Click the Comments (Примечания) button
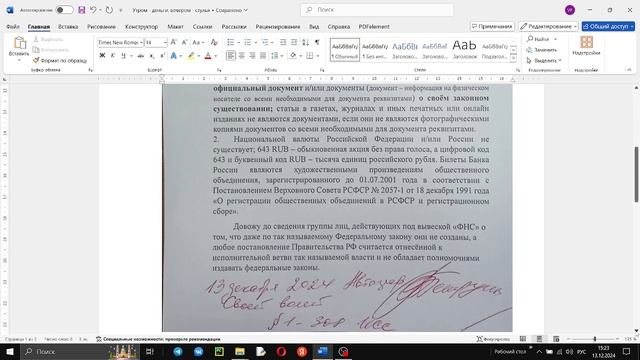The width and height of the screenshot is (640, 360). pyautogui.click(x=492, y=26)
